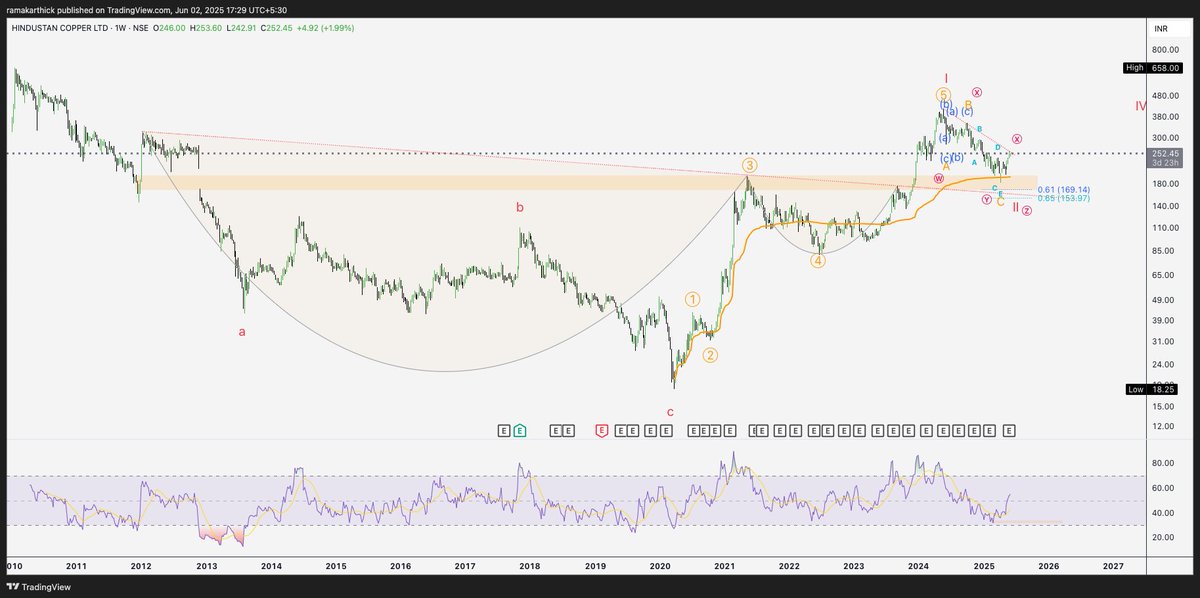Click the 2023 year label on time axis
The width and height of the screenshot is (1200, 598).
(853, 566)
